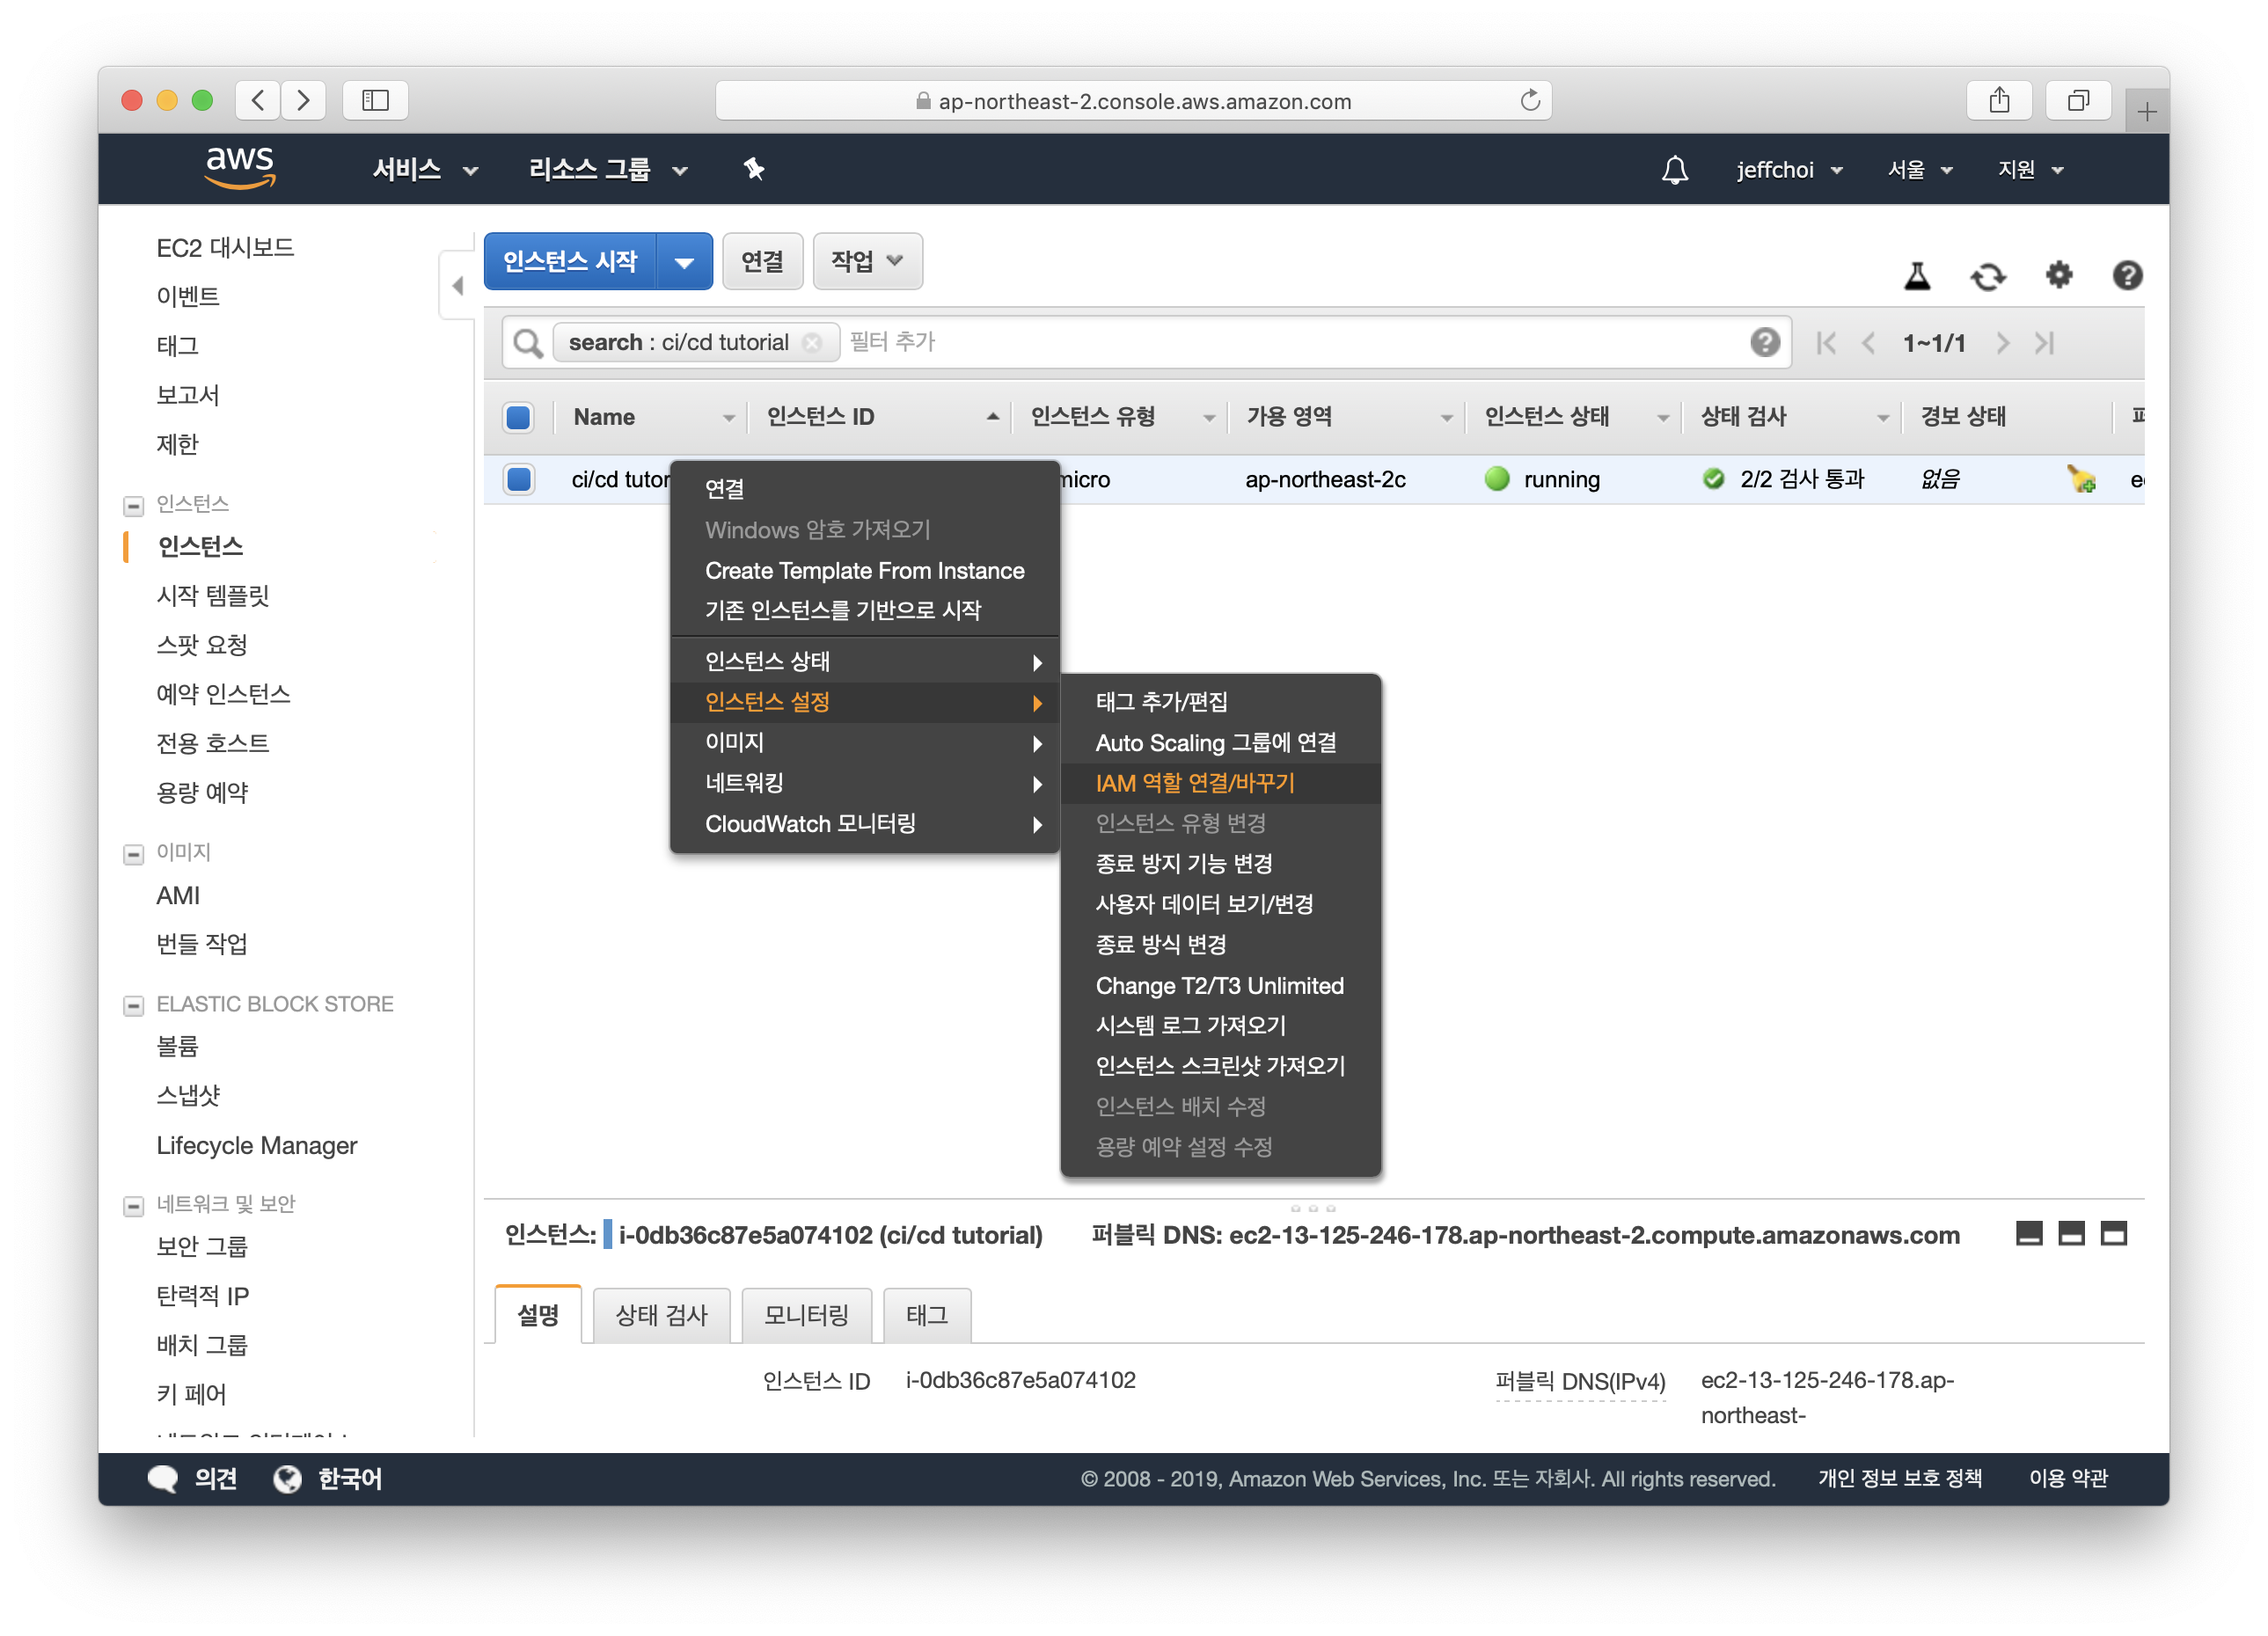Minimize the details pane
2268x1636 pixels.
pos(2029,1233)
